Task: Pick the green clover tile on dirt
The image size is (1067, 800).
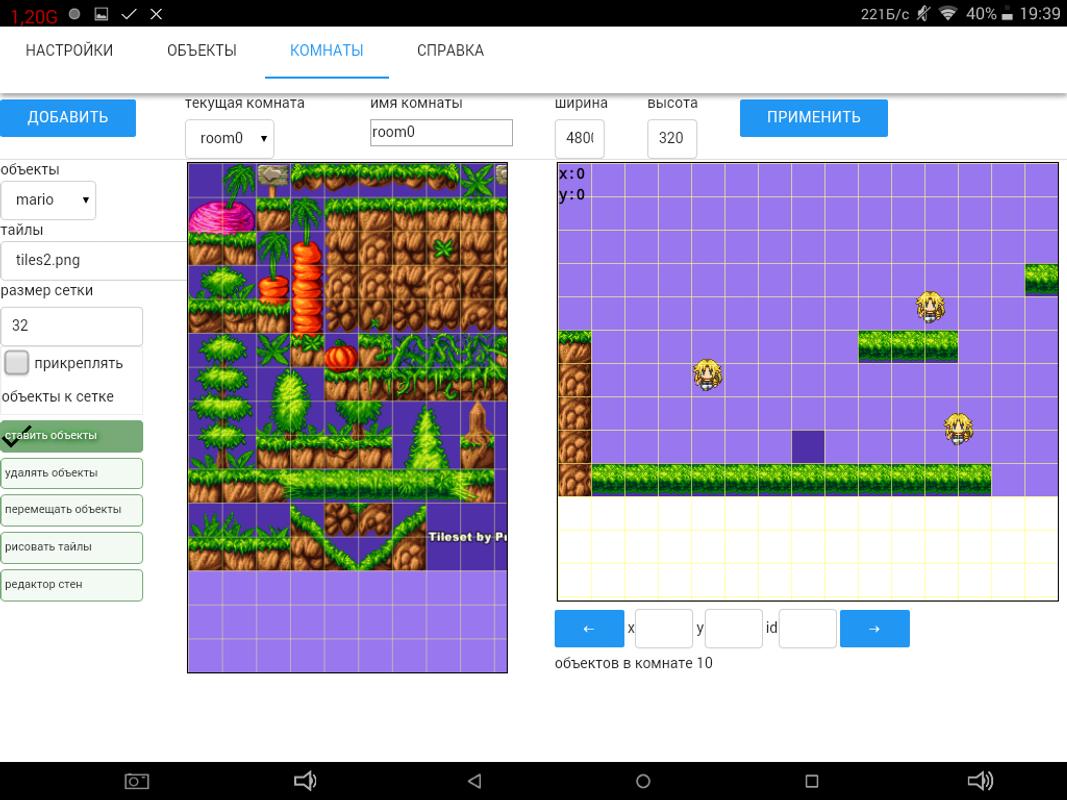Action: [x=443, y=249]
